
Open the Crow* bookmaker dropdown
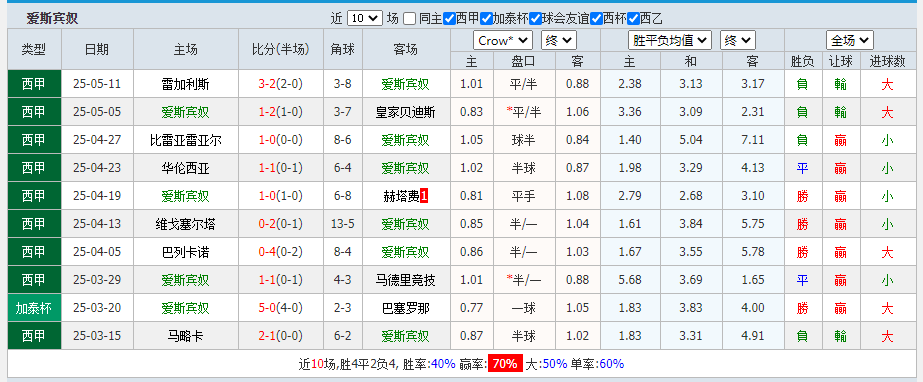503,41
